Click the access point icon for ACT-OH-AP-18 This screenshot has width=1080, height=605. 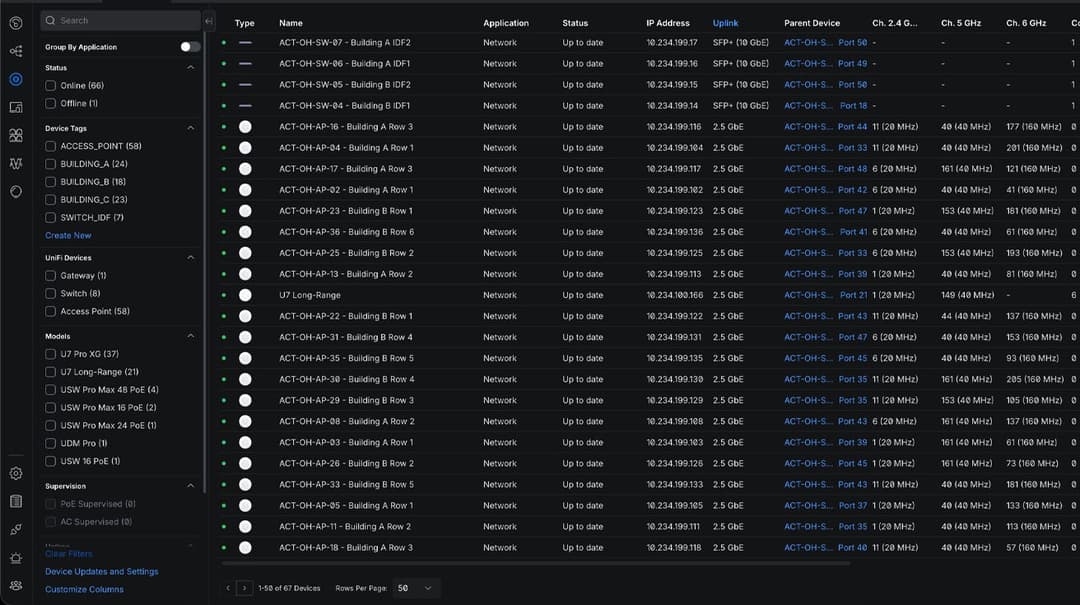coord(245,548)
